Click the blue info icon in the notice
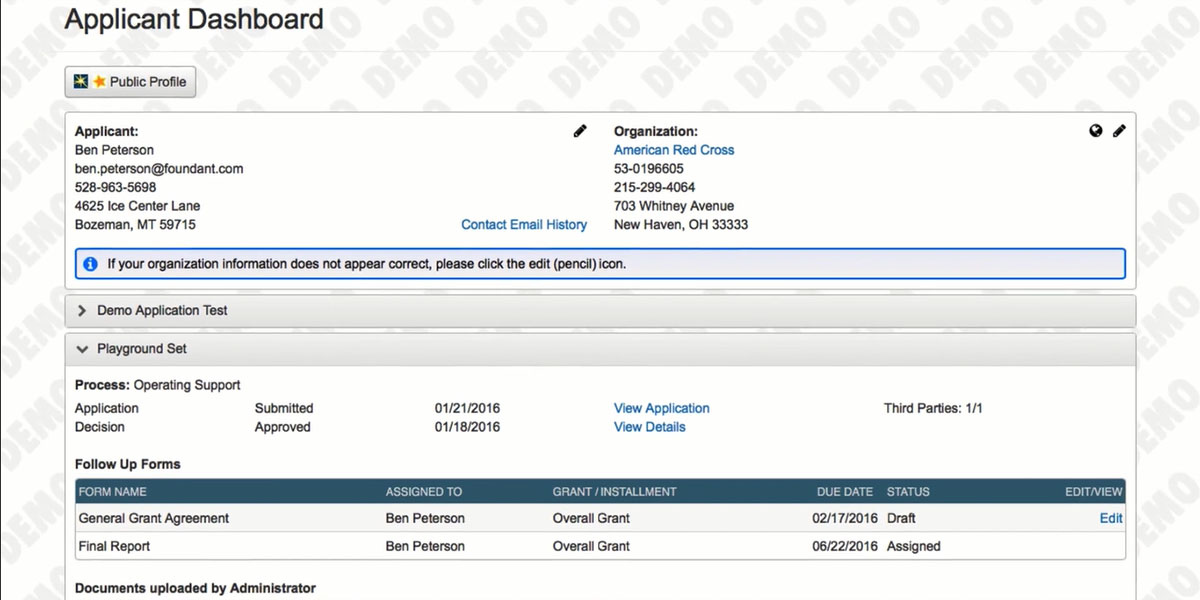Screen dimensions: 1200x600 point(90,264)
